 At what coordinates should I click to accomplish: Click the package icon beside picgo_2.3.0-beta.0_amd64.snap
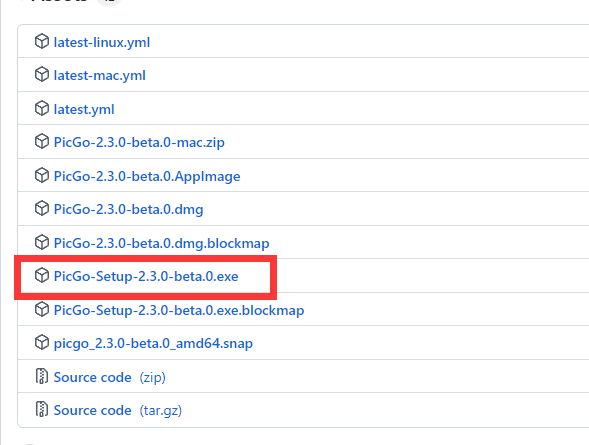coord(42,342)
